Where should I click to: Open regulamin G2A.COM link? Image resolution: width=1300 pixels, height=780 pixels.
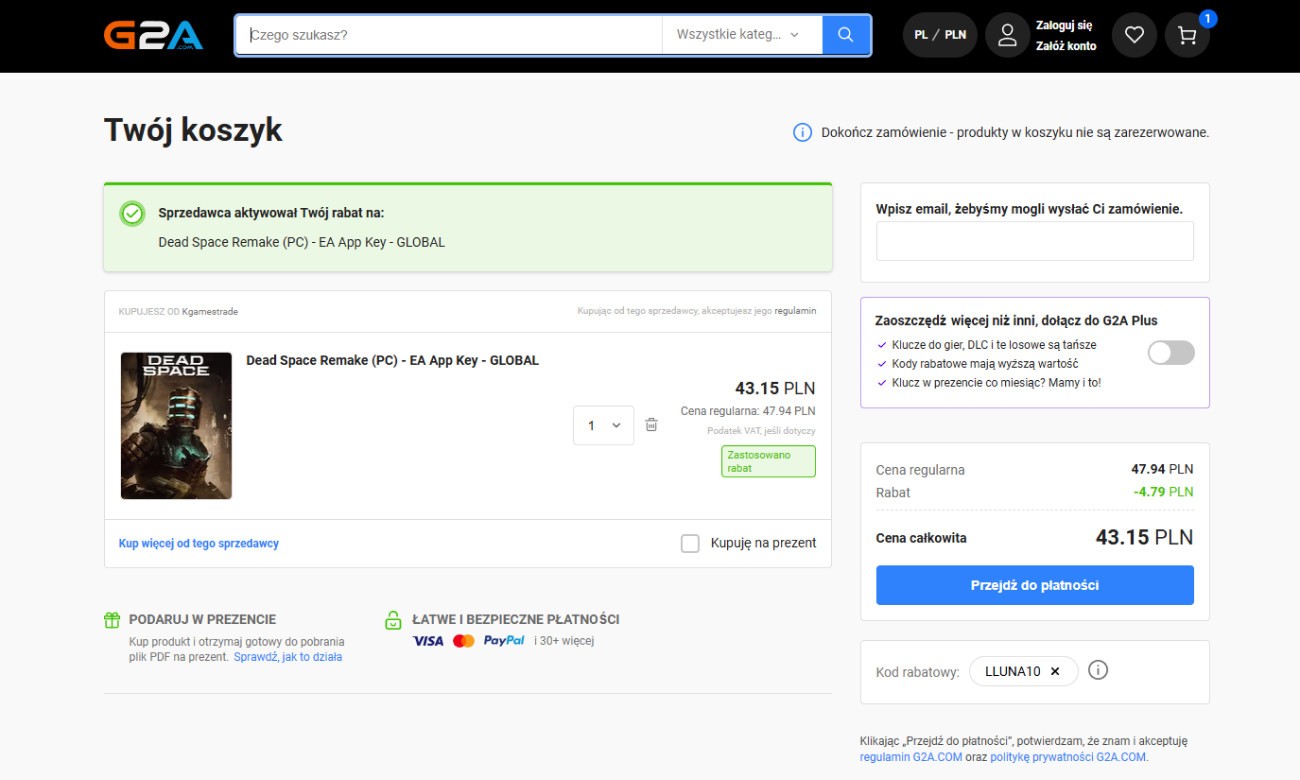coord(910,757)
